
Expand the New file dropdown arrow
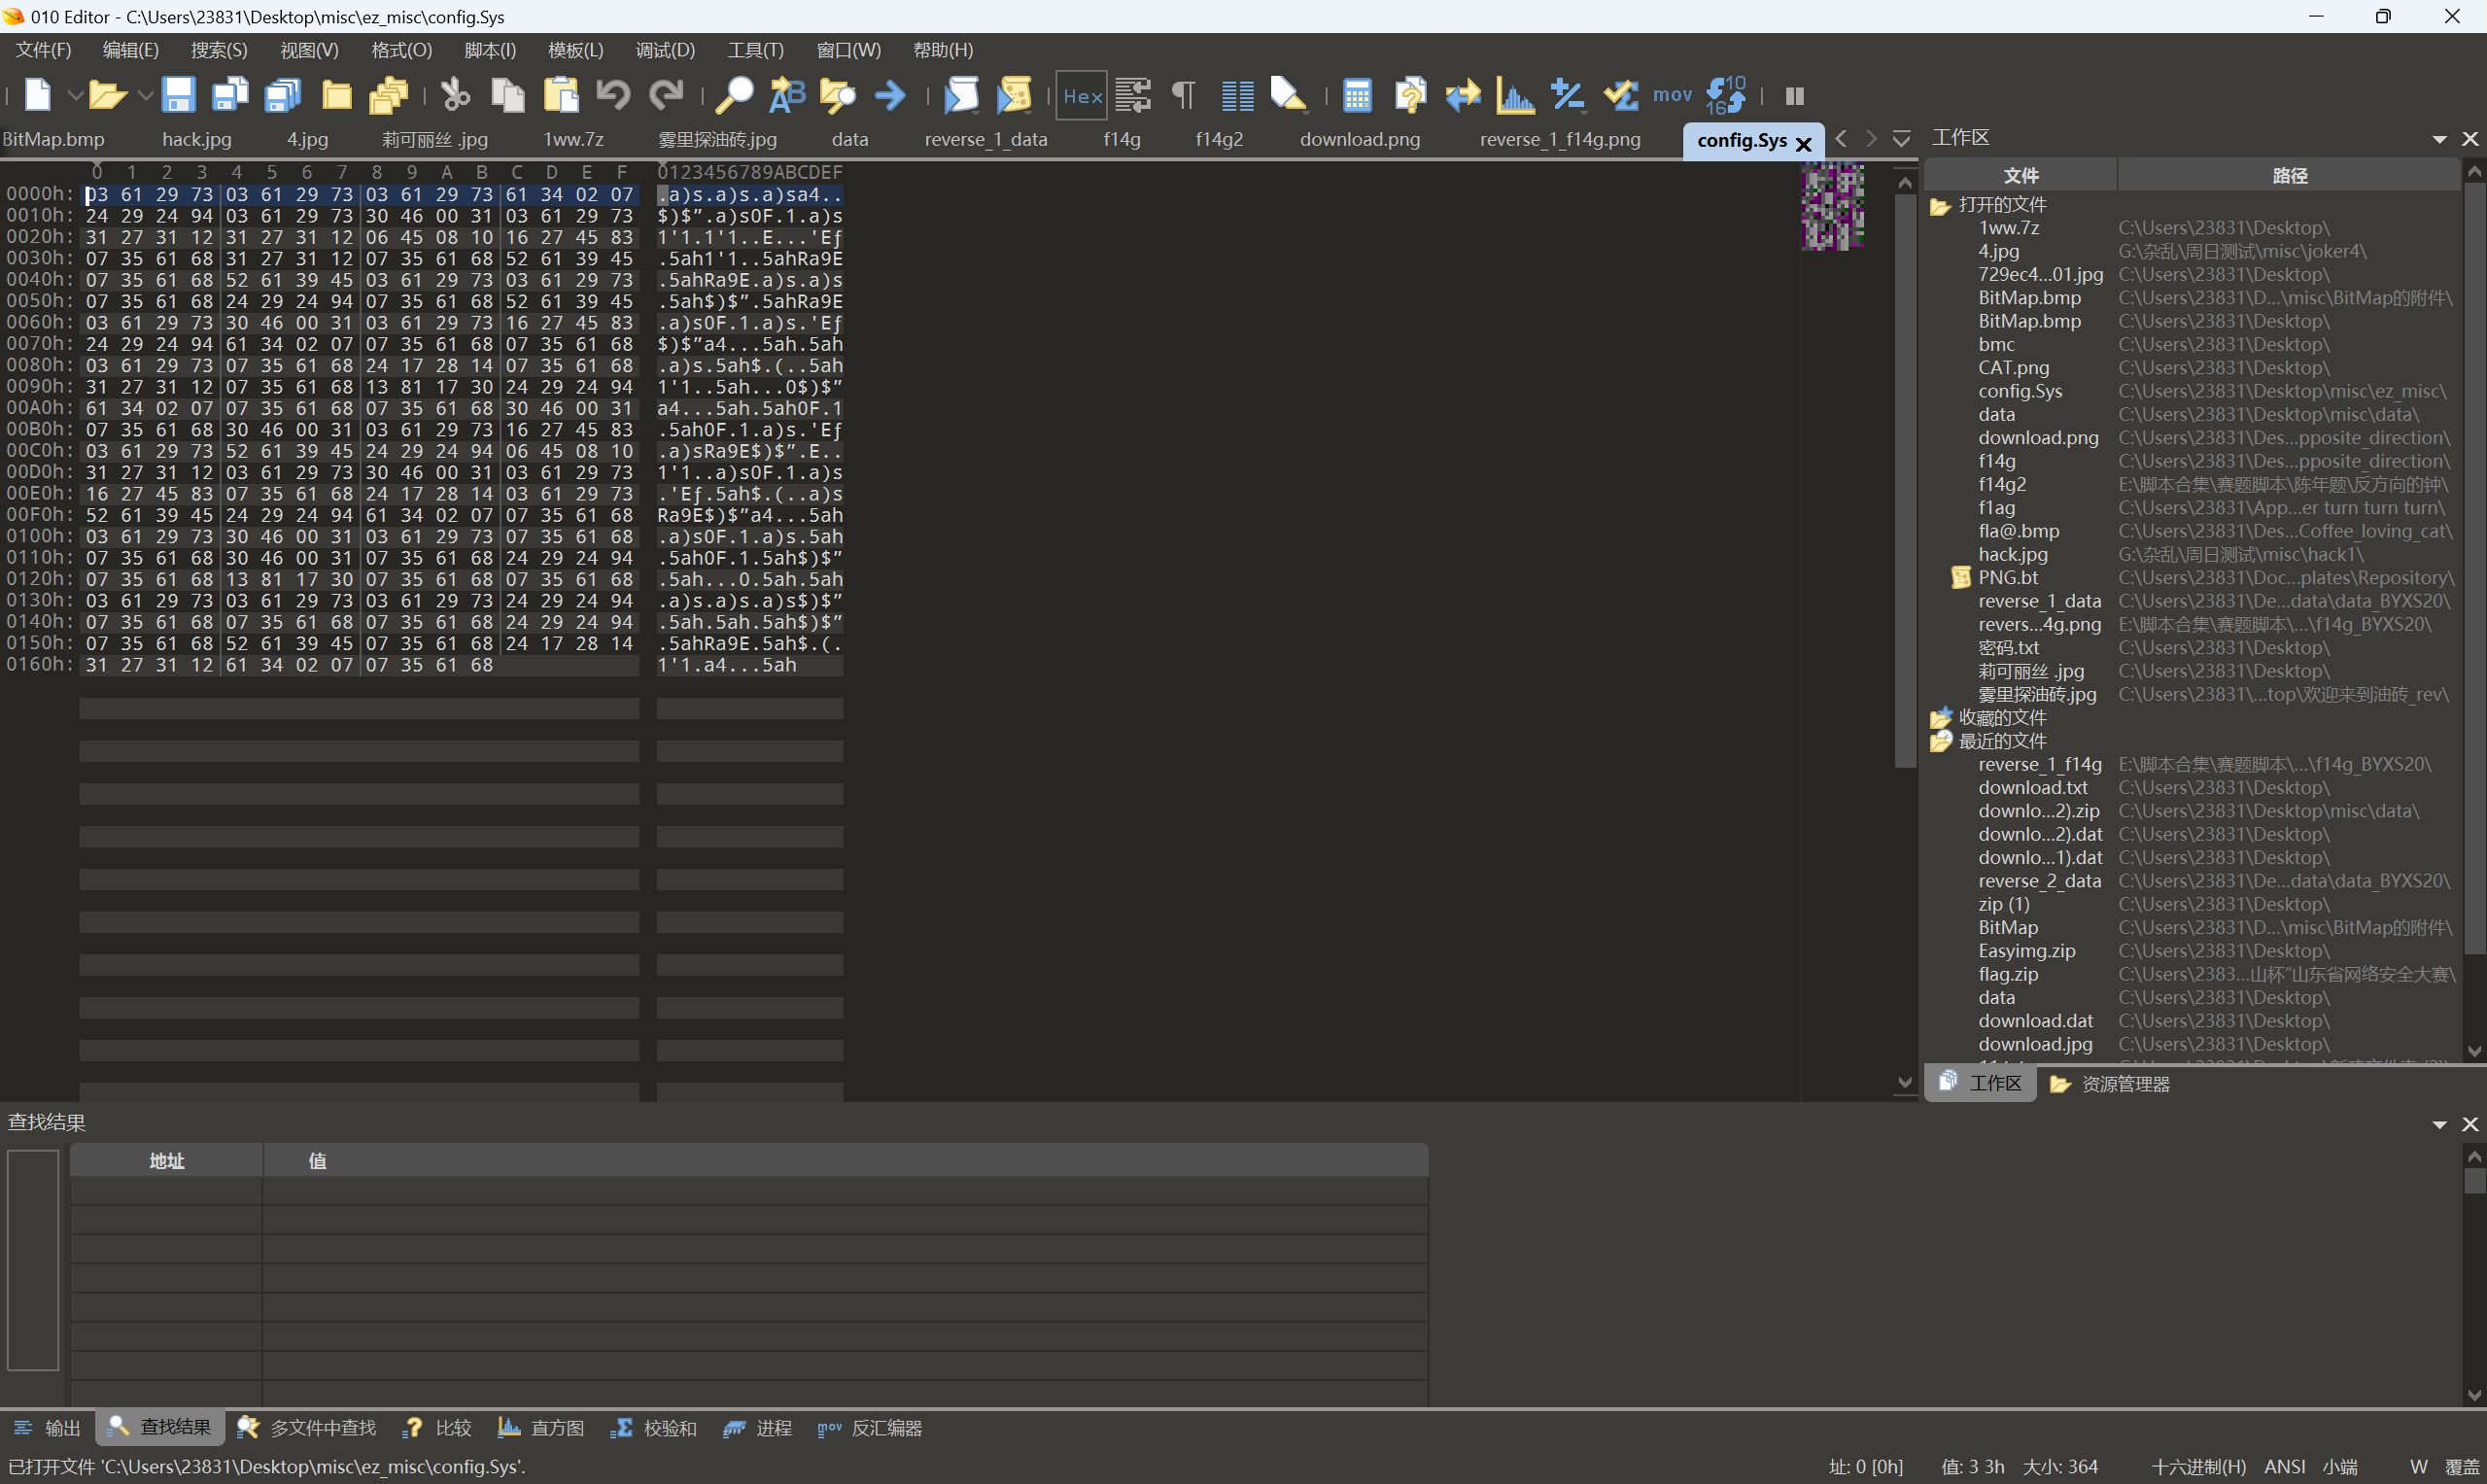tap(74, 96)
